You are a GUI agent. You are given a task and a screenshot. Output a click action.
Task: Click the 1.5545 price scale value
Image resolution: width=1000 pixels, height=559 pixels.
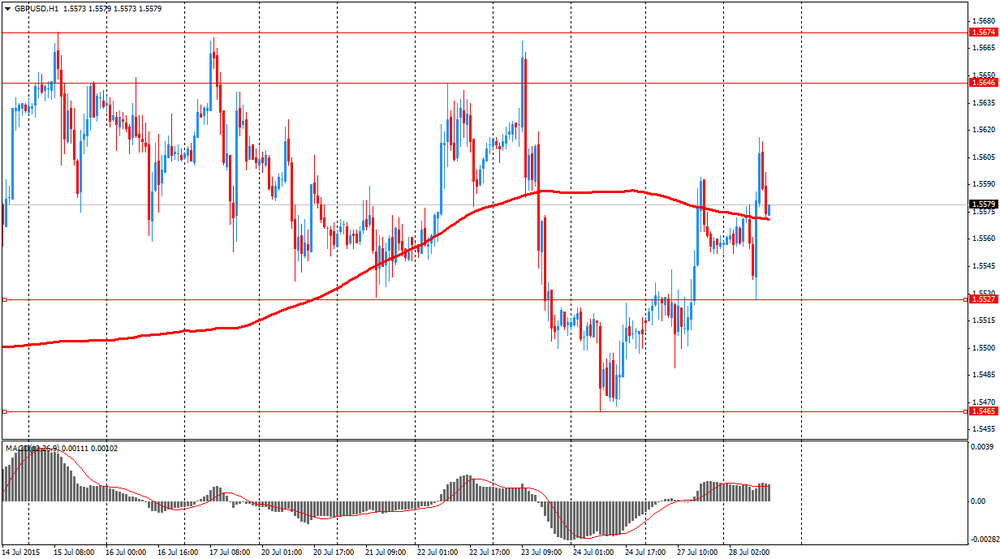[983, 266]
